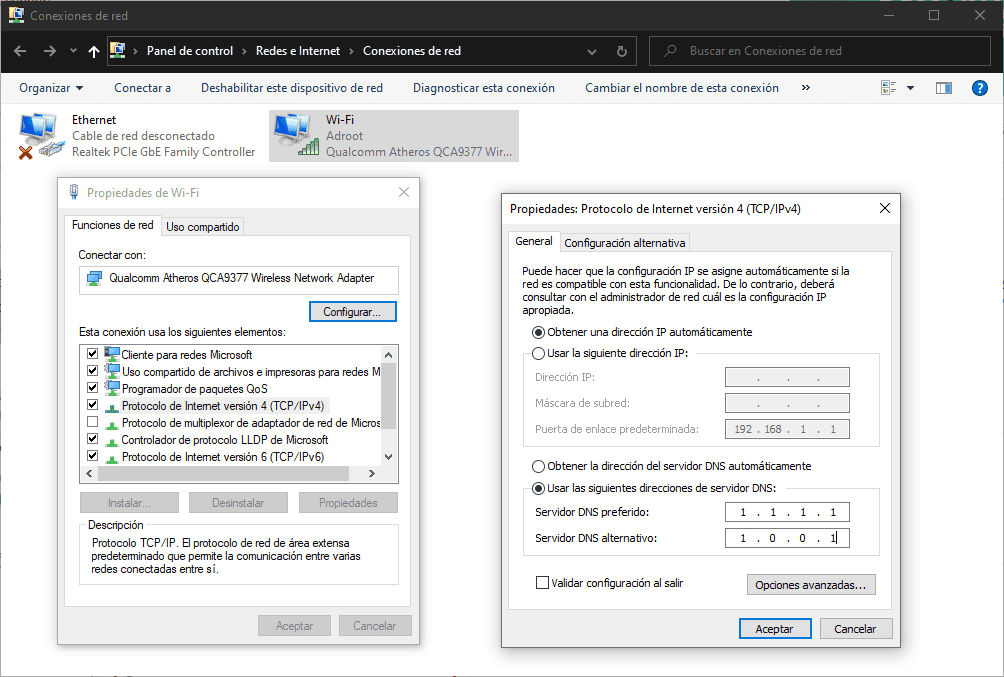
Task: Select the Wi-Fi adapter icon
Action: [x=296, y=135]
